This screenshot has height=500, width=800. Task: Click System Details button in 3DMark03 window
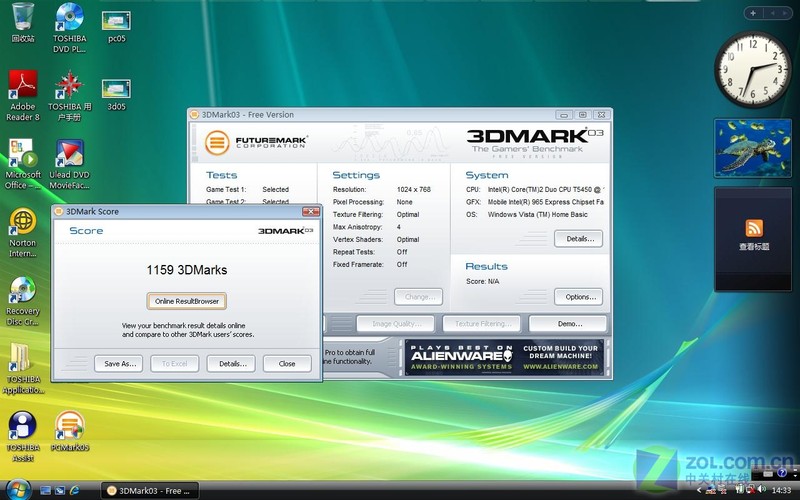coord(579,239)
